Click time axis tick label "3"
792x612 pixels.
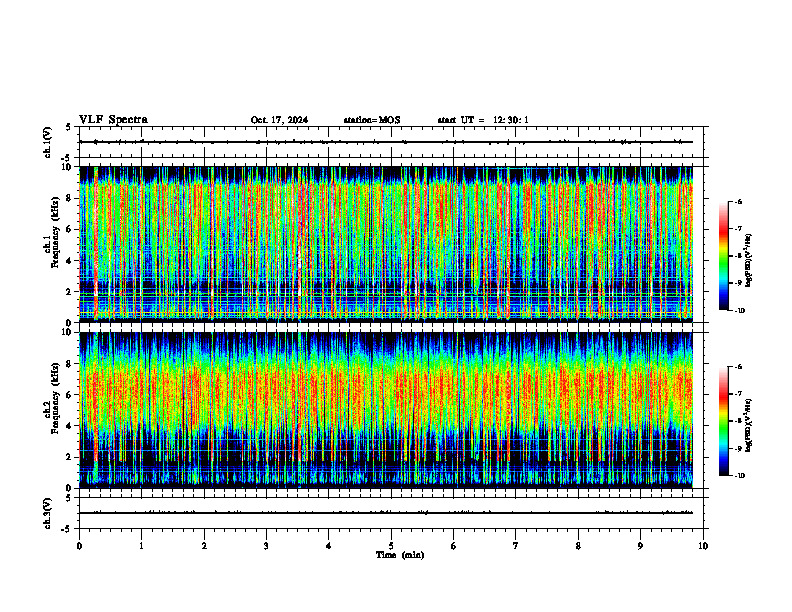coord(266,546)
